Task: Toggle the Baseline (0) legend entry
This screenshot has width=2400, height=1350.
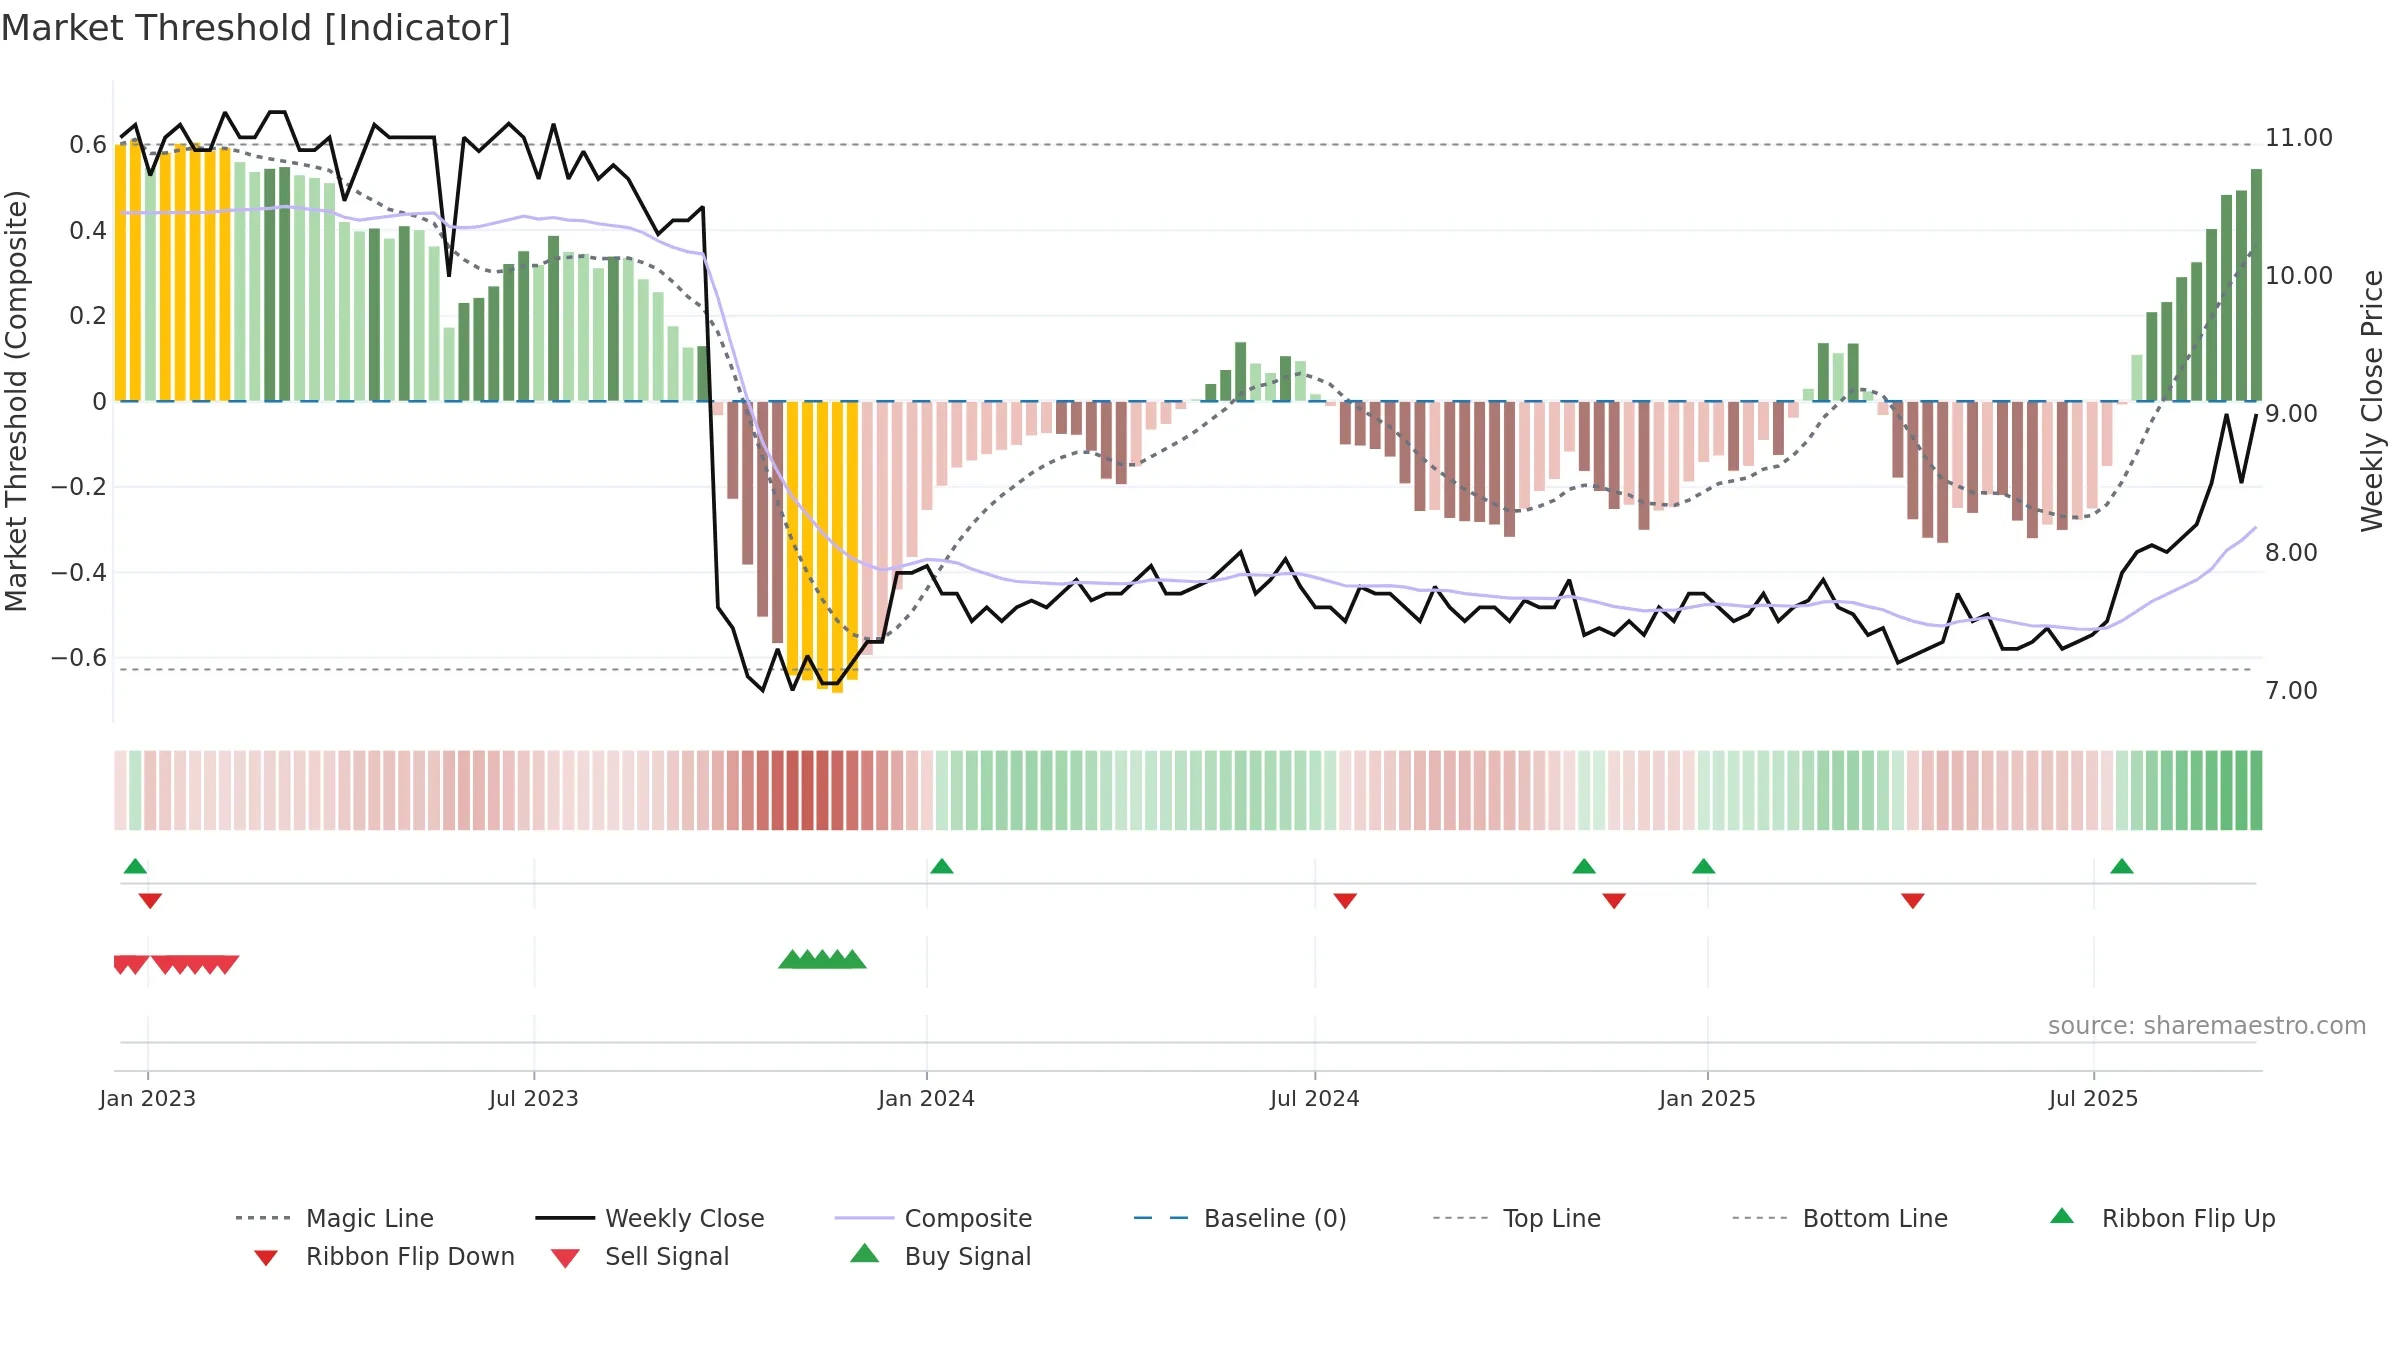Action: pos(1240,1218)
